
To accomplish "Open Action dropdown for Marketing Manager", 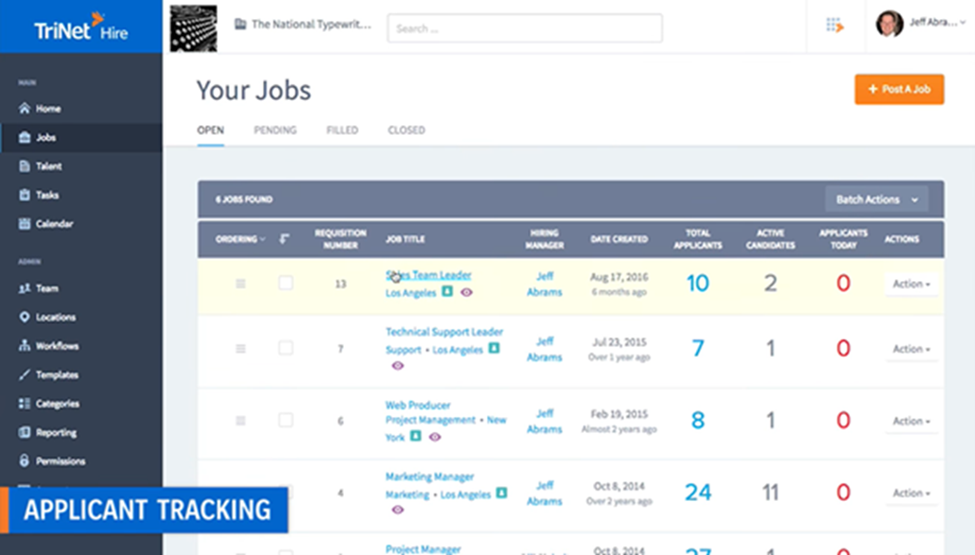I will 912,493.
